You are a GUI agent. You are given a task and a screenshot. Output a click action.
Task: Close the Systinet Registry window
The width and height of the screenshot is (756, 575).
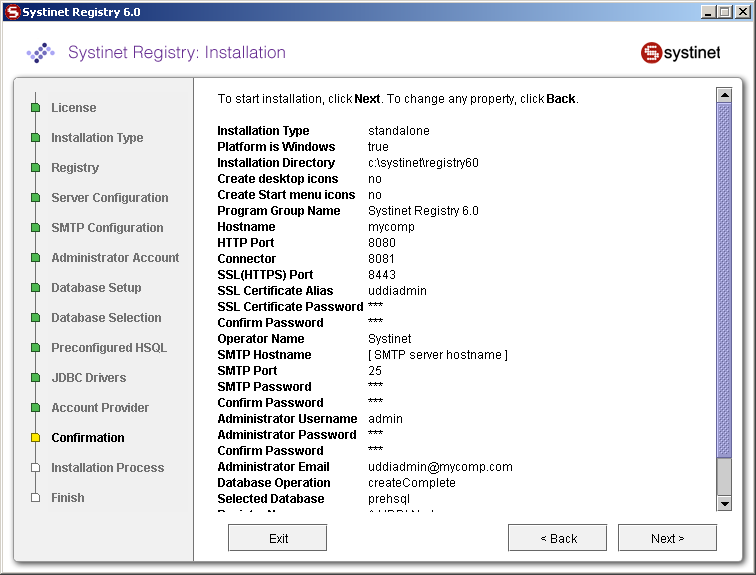tap(743, 12)
